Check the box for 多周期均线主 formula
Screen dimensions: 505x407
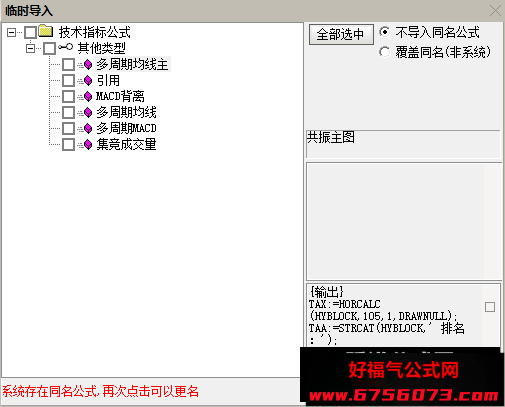click(68, 64)
